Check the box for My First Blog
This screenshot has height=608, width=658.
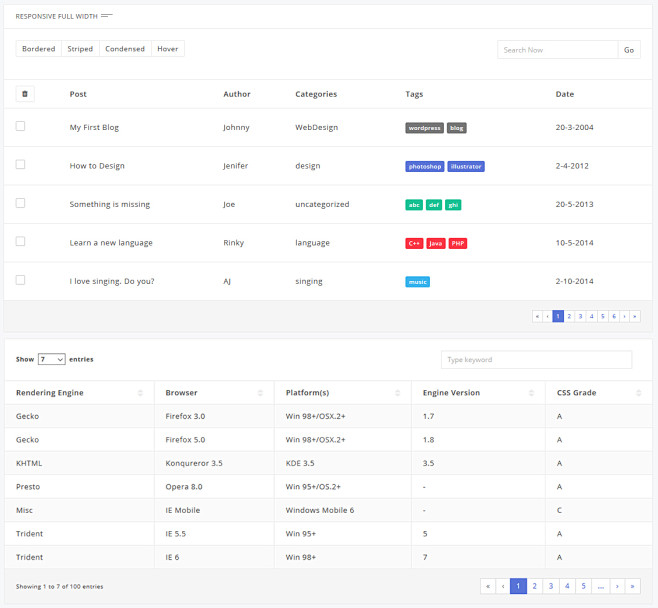click(21, 126)
